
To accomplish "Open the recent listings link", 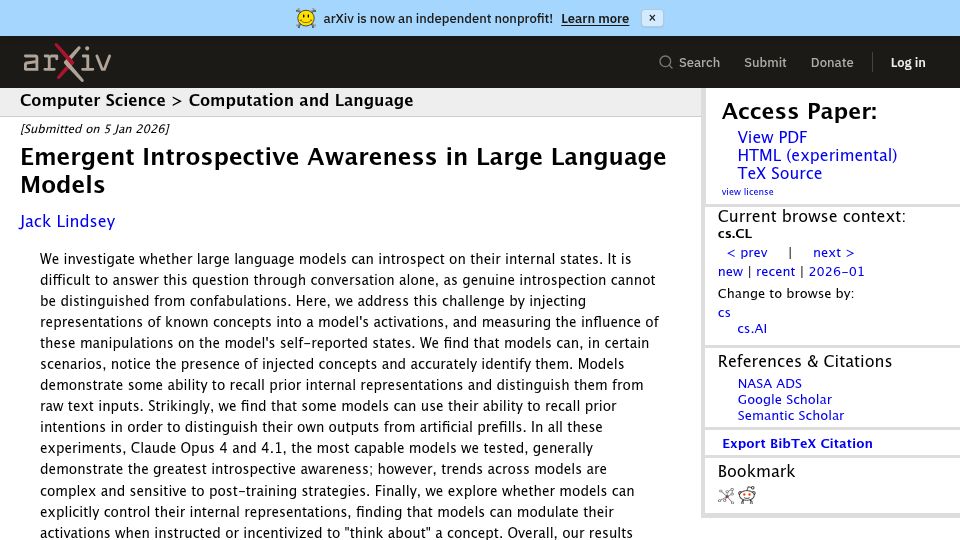I will click(775, 272).
